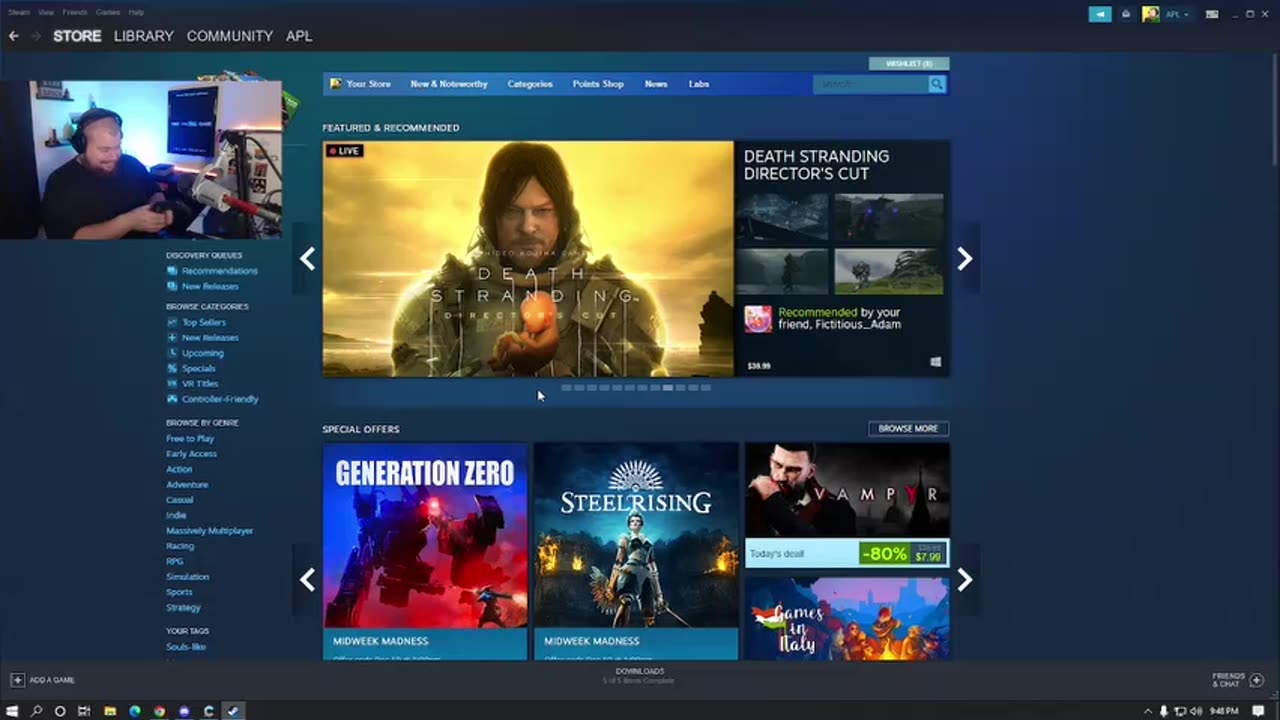Show the previous featured game
Image resolution: width=1280 pixels, height=720 pixels.
307,259
